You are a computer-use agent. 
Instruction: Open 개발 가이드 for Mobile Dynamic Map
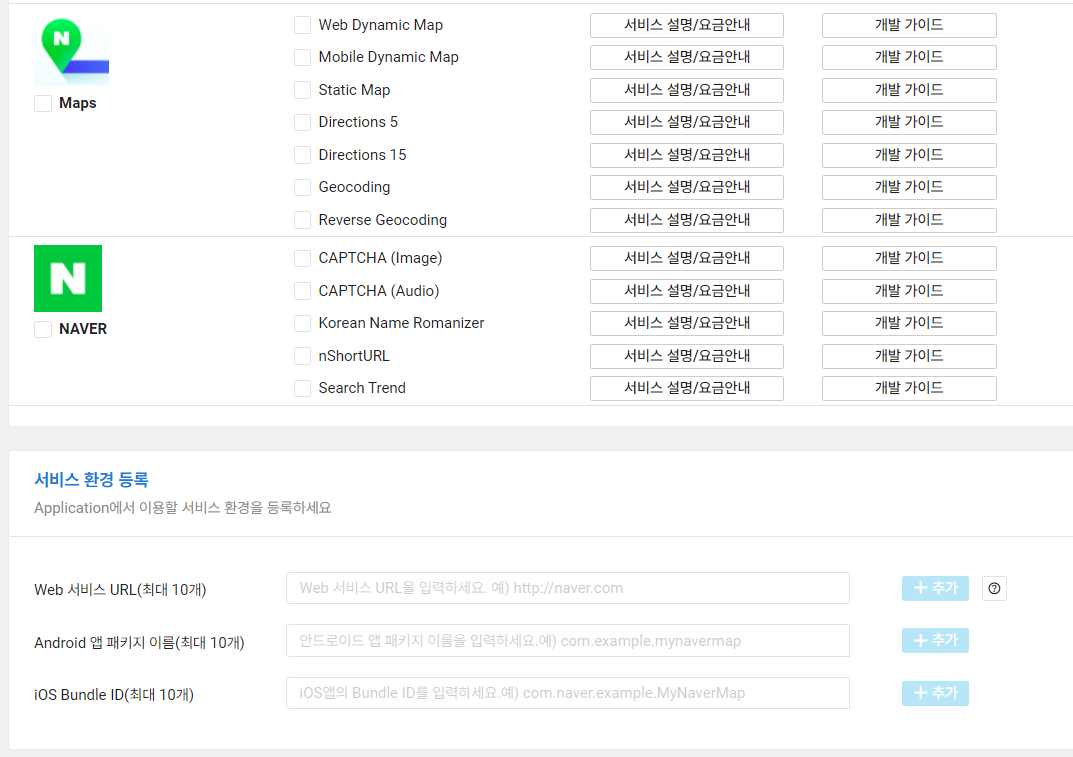[909, 57]
